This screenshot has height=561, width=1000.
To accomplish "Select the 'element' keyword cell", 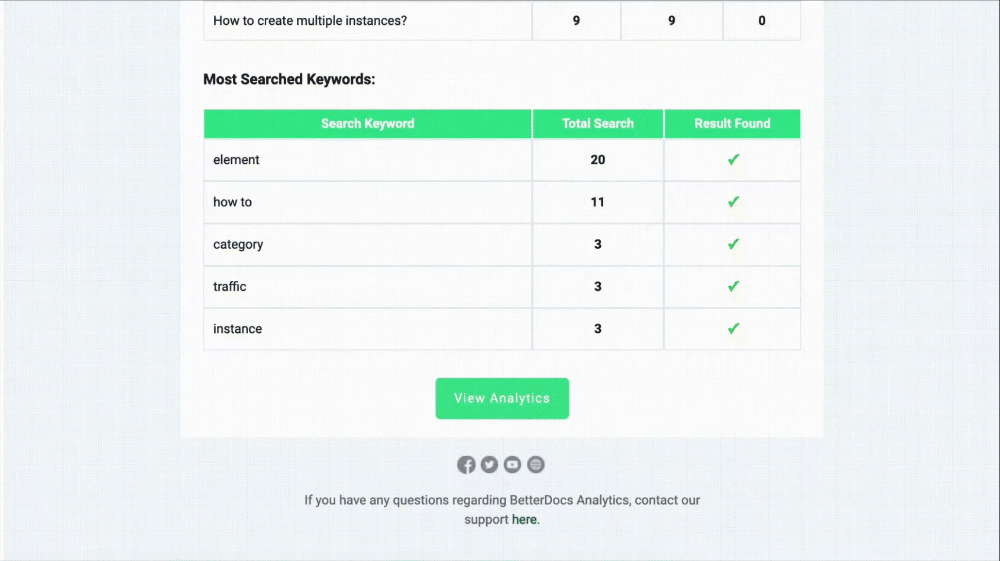I will pyautogui.click(x=367, y=160).
